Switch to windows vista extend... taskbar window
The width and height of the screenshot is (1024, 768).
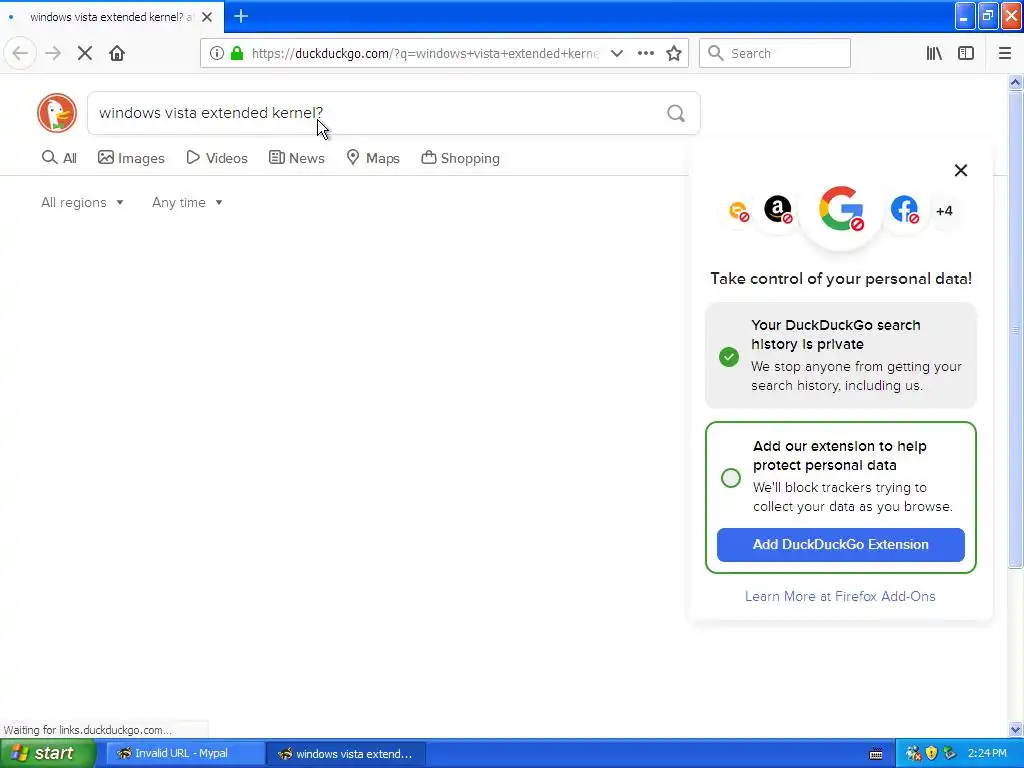[x=346, y=753]
